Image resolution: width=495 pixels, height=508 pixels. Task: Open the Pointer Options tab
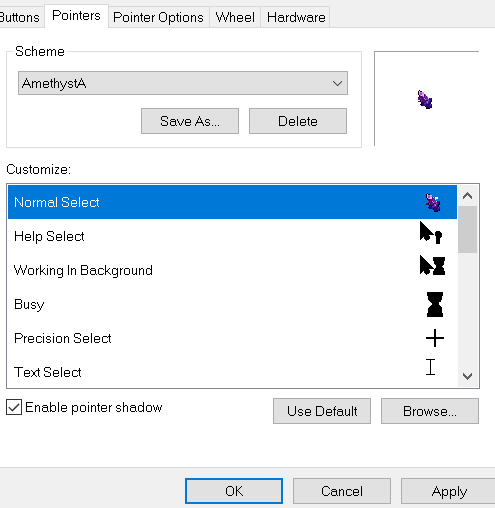tap(158, 17)
